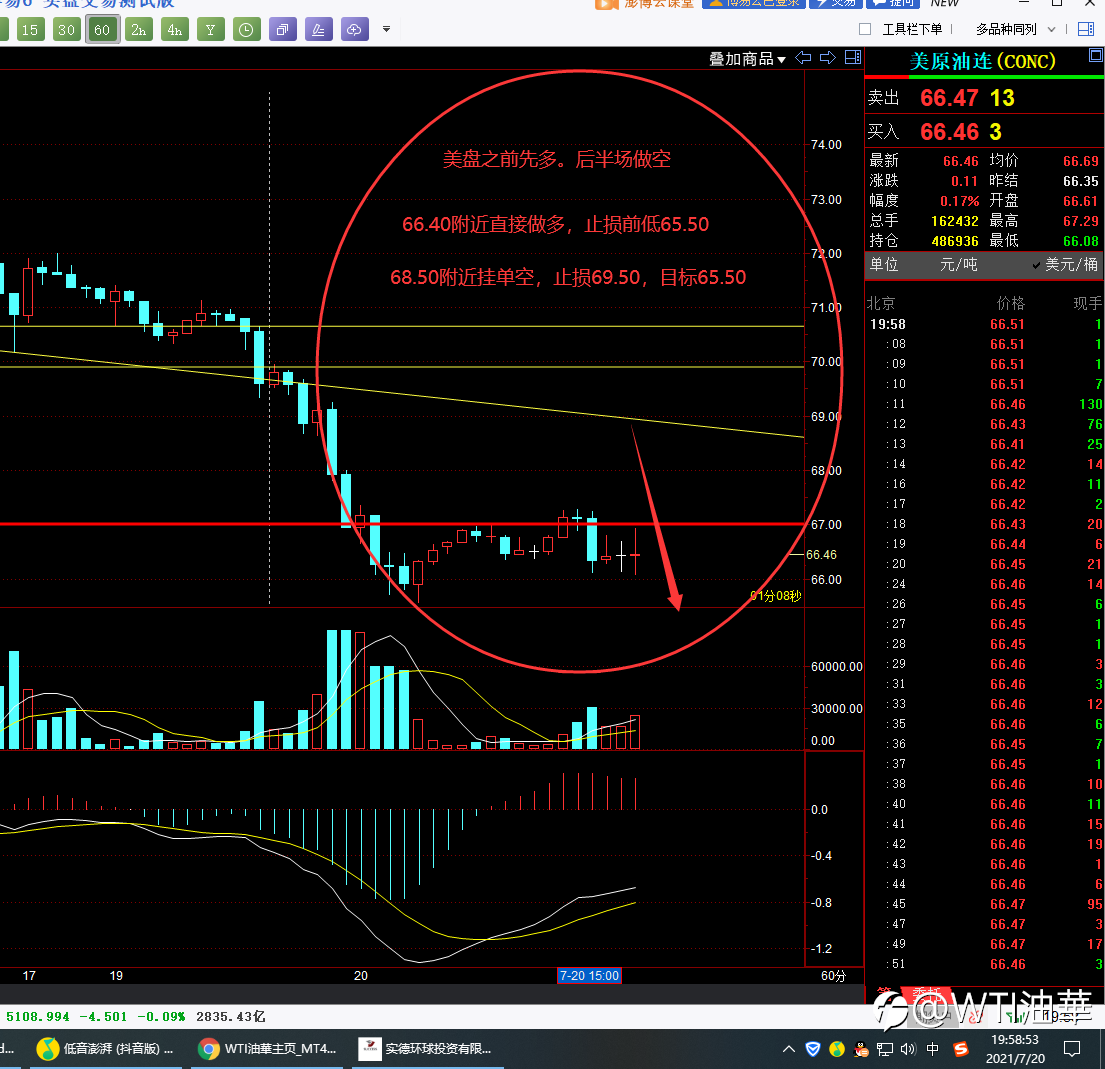Click the 19:58 tick row
This screenshot has height=1069, width=1105.
pos(984,324)
